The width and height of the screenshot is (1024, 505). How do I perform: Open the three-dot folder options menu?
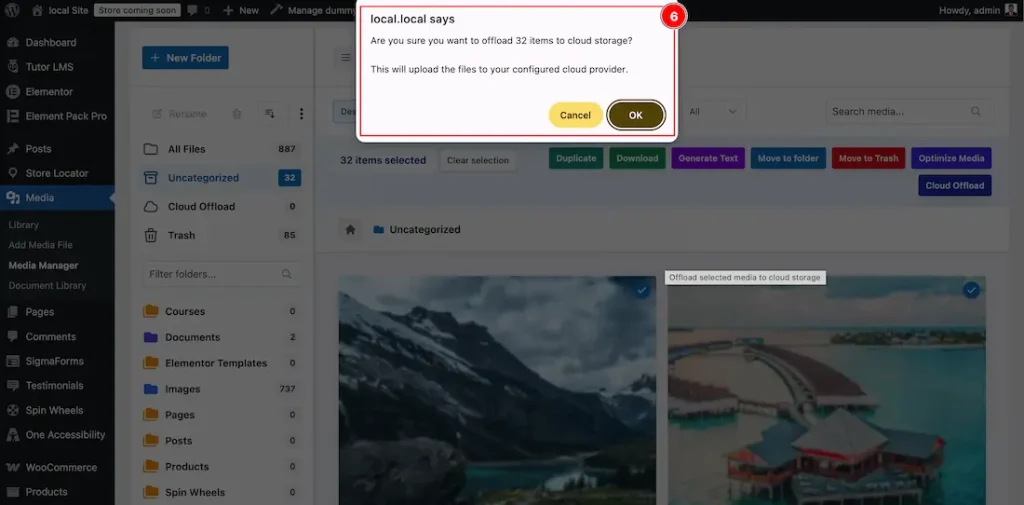(x=301, y=114)
